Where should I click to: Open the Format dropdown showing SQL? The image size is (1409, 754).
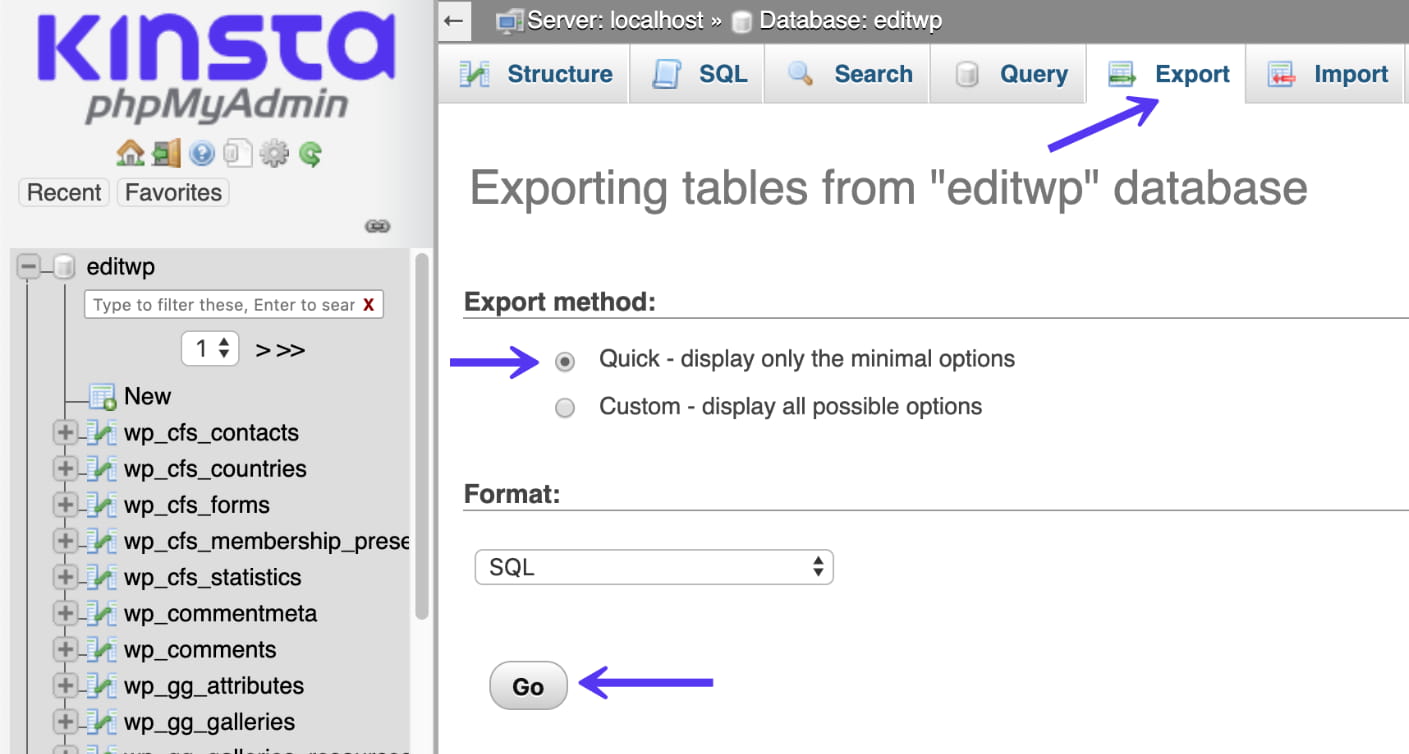pyautogui.click(x=654, y=567)
